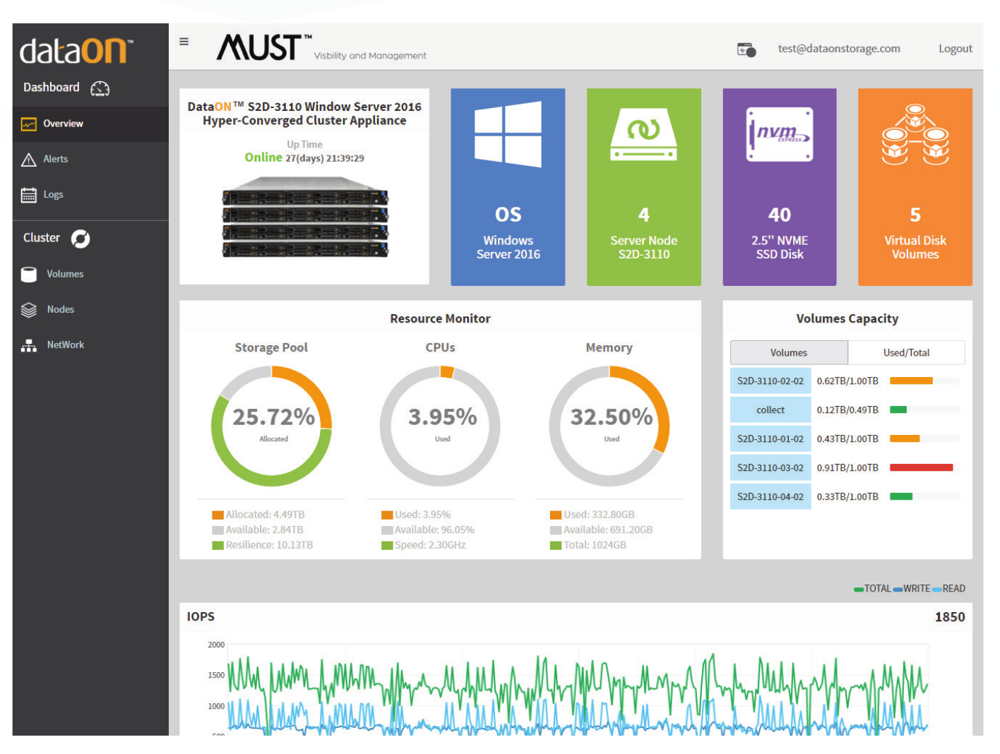Screen dimensions: 1000x754
Task: Open Volumes in the sidebar
Action: [91, 274]
